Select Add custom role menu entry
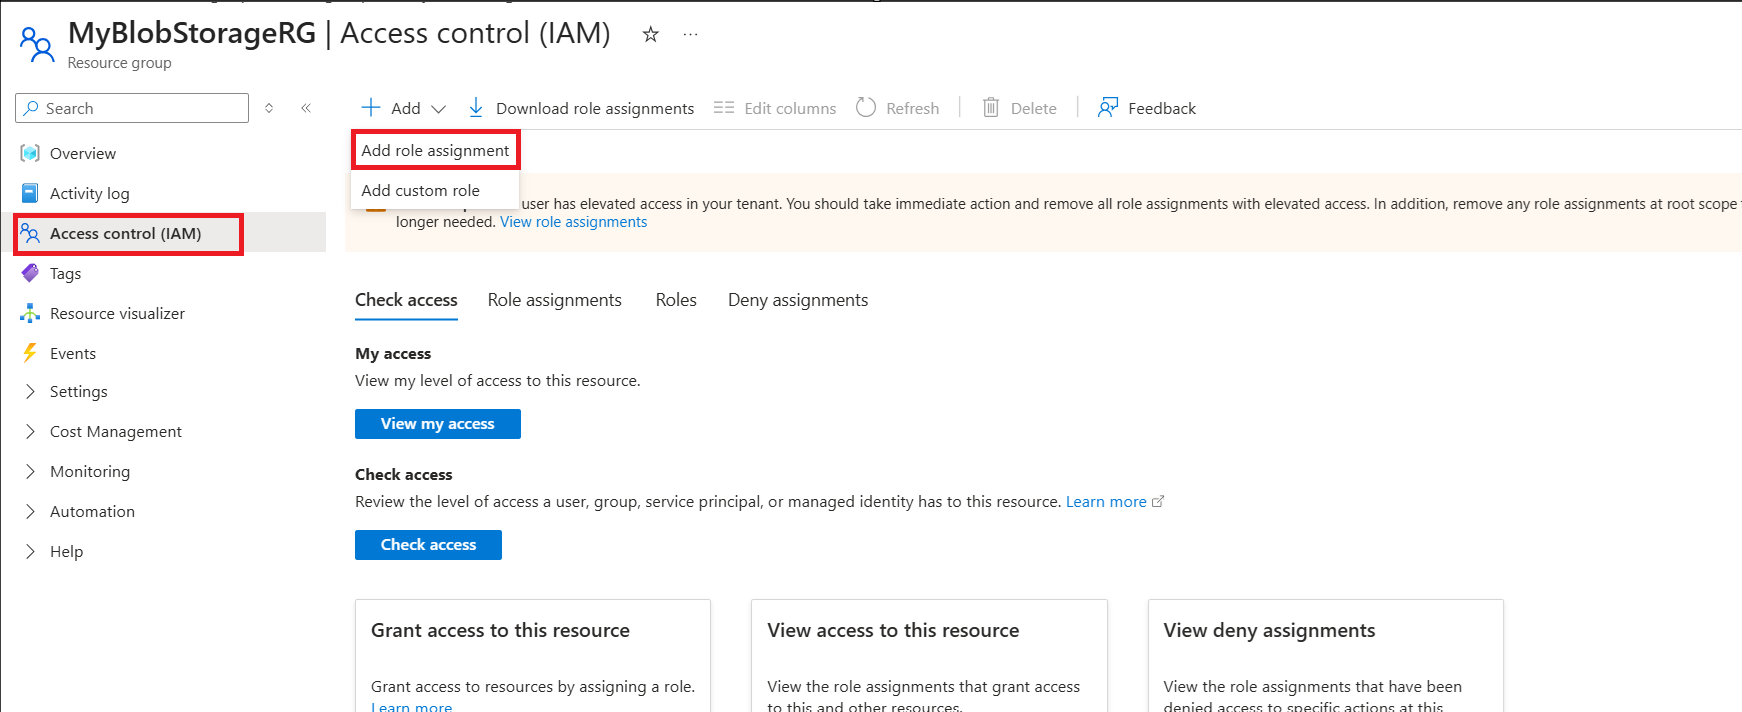Screen dimensions: 1742x712 pos(435,190)
